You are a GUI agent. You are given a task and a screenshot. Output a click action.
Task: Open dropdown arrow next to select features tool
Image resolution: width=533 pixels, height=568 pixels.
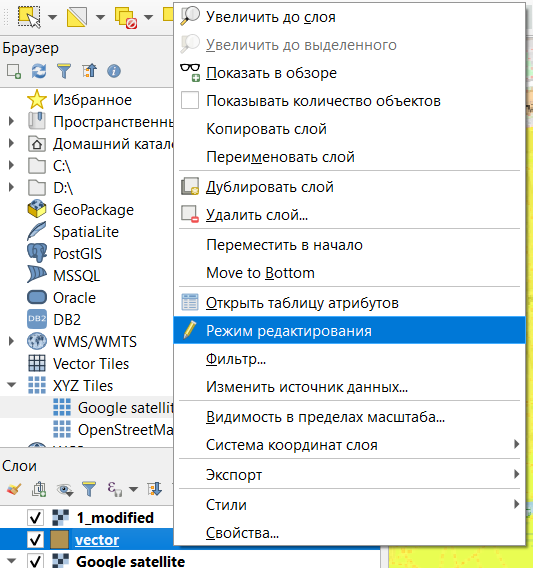coord(53,17)
